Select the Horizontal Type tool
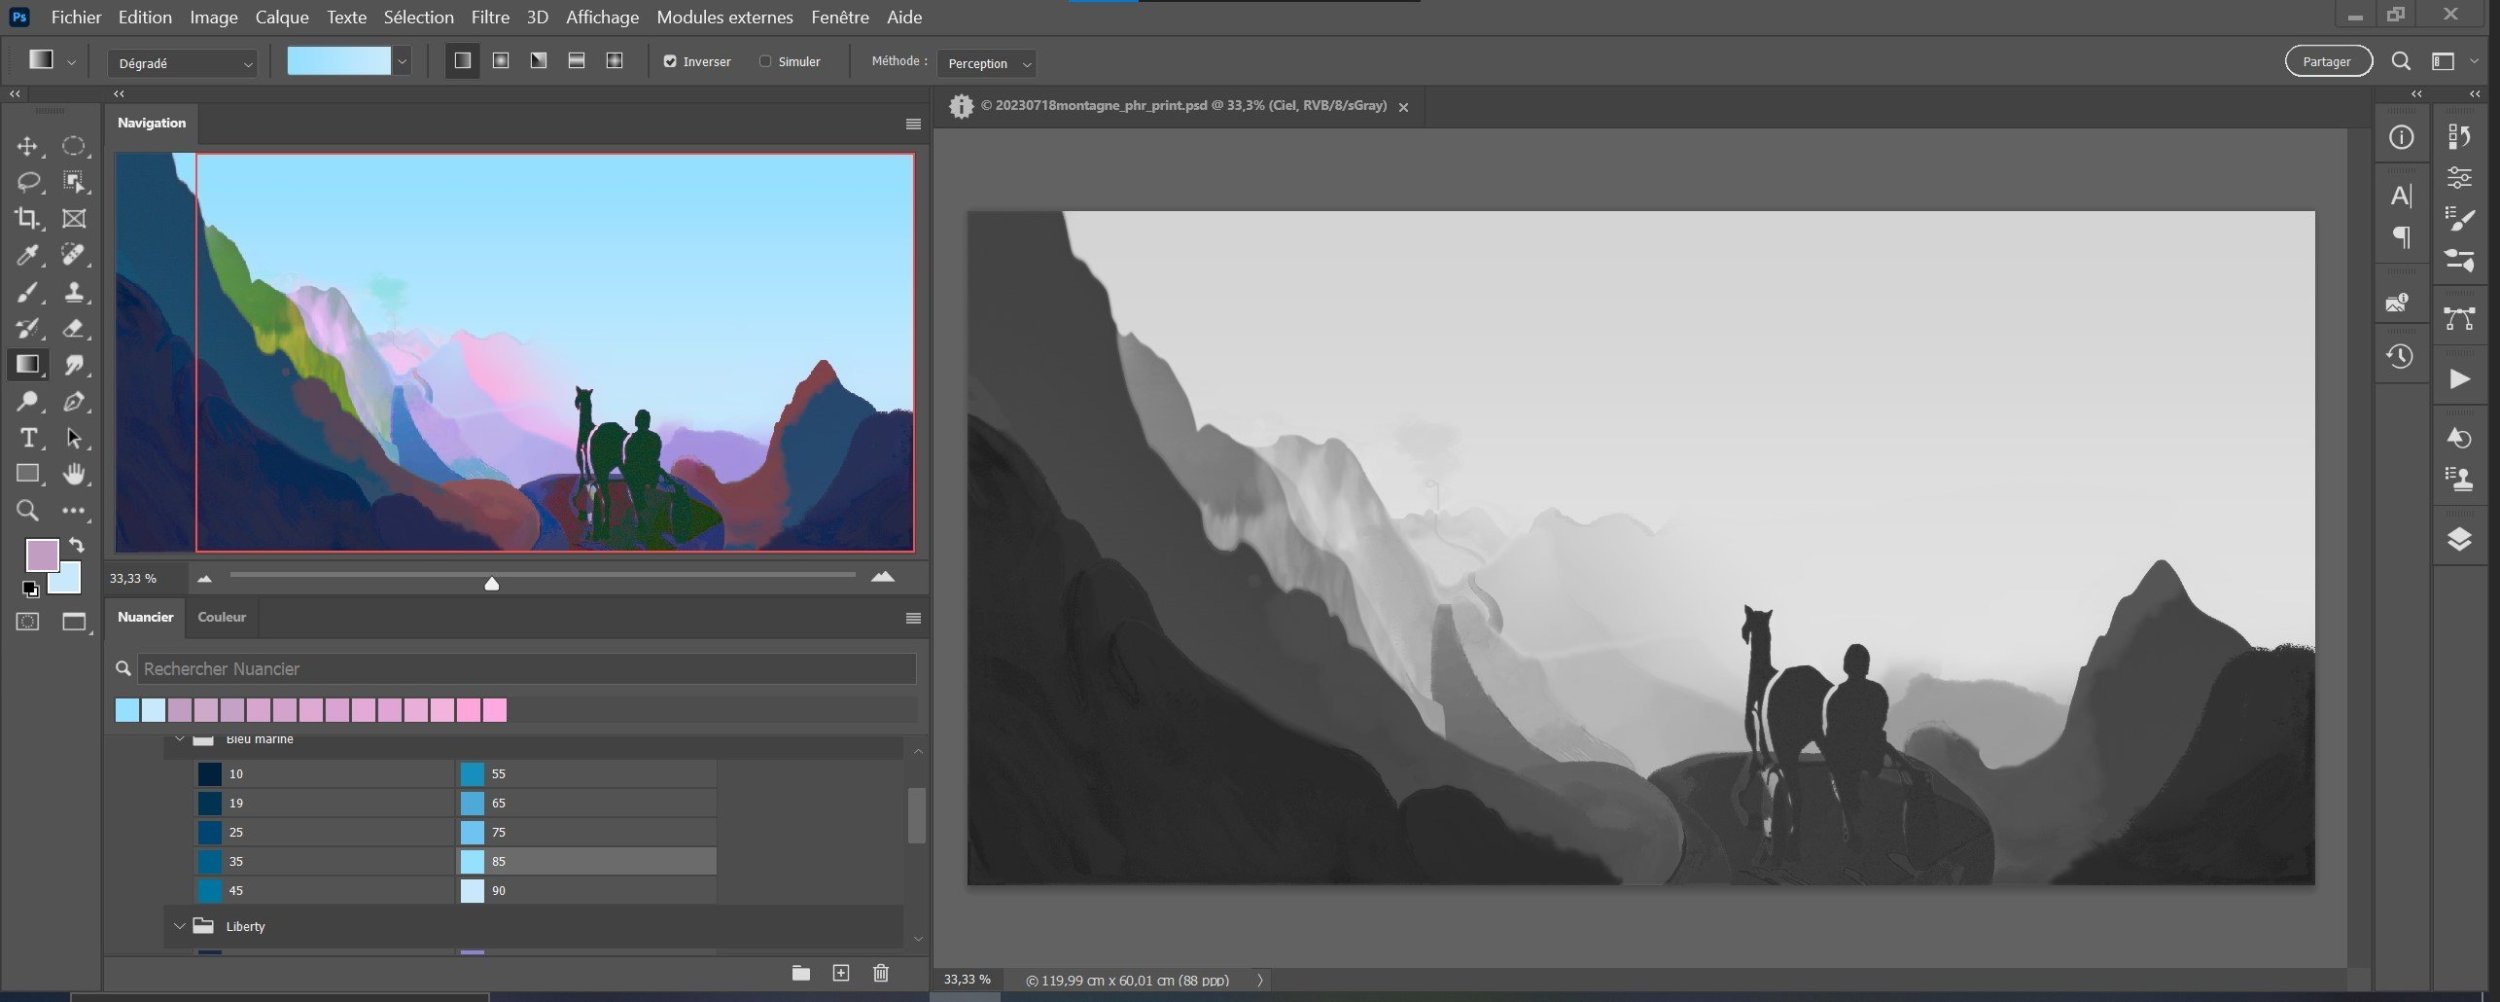The height and width of the screenshot is (1002, 2500). [27, 438]
